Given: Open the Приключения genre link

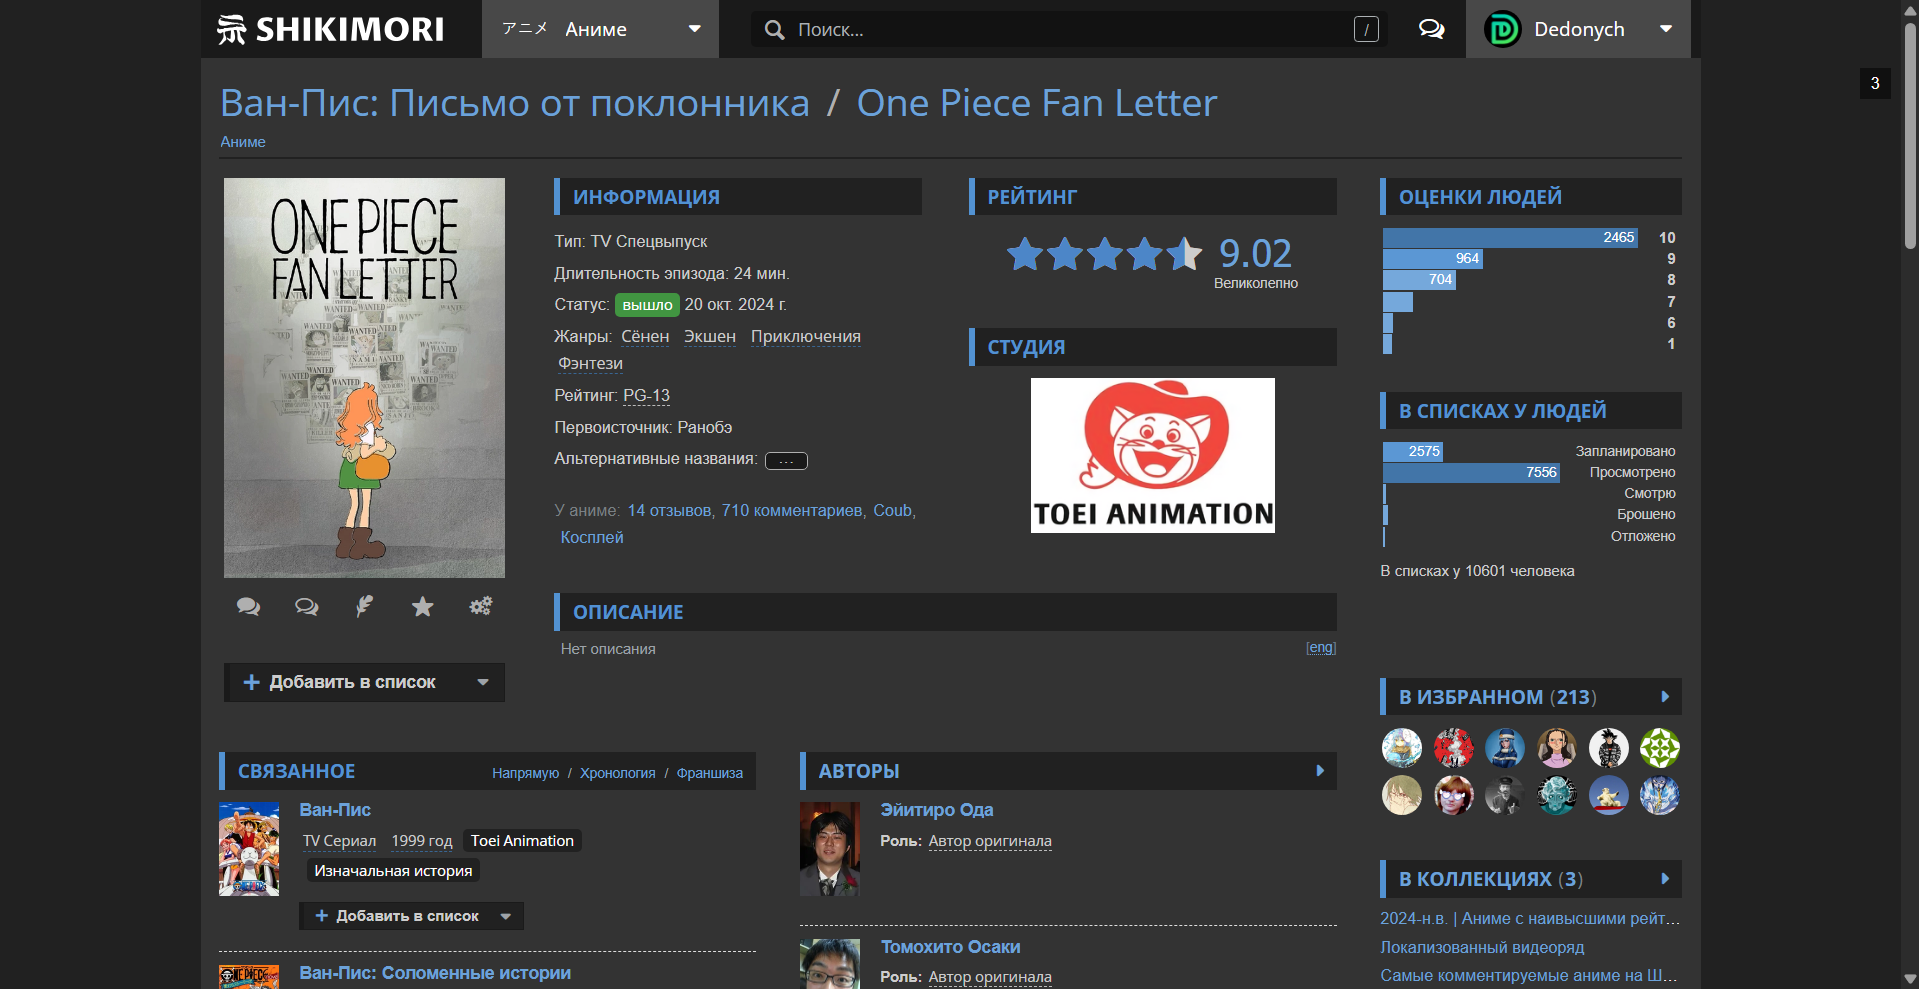Looking at the screenshot, I should (x=806, y=336).
